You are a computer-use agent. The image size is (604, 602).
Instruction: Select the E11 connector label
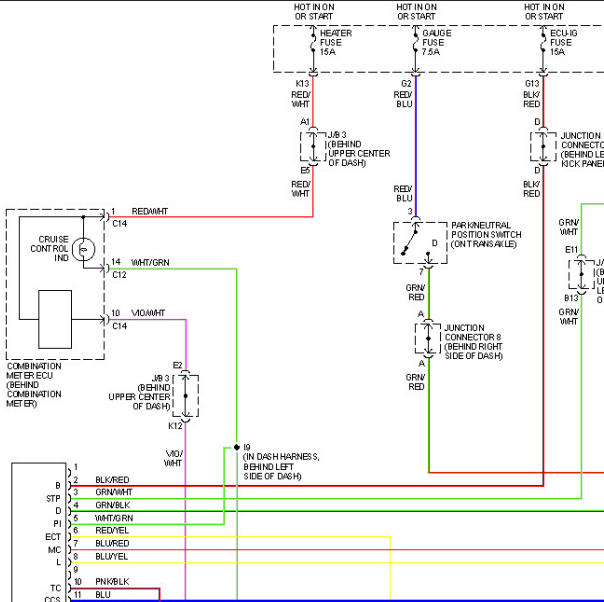[572, 250]
